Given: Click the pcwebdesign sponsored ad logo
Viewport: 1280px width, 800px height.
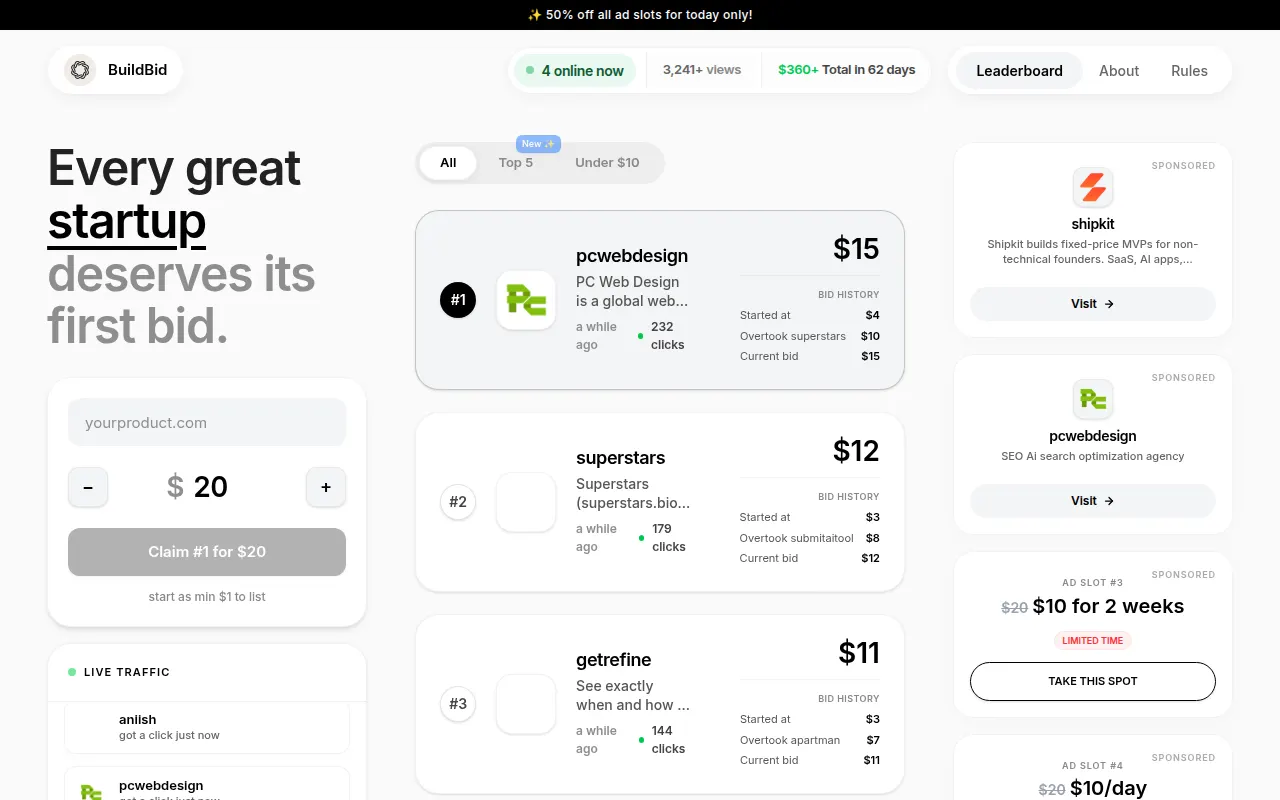Looking at the screenshot, I should tap(1093, 399).
